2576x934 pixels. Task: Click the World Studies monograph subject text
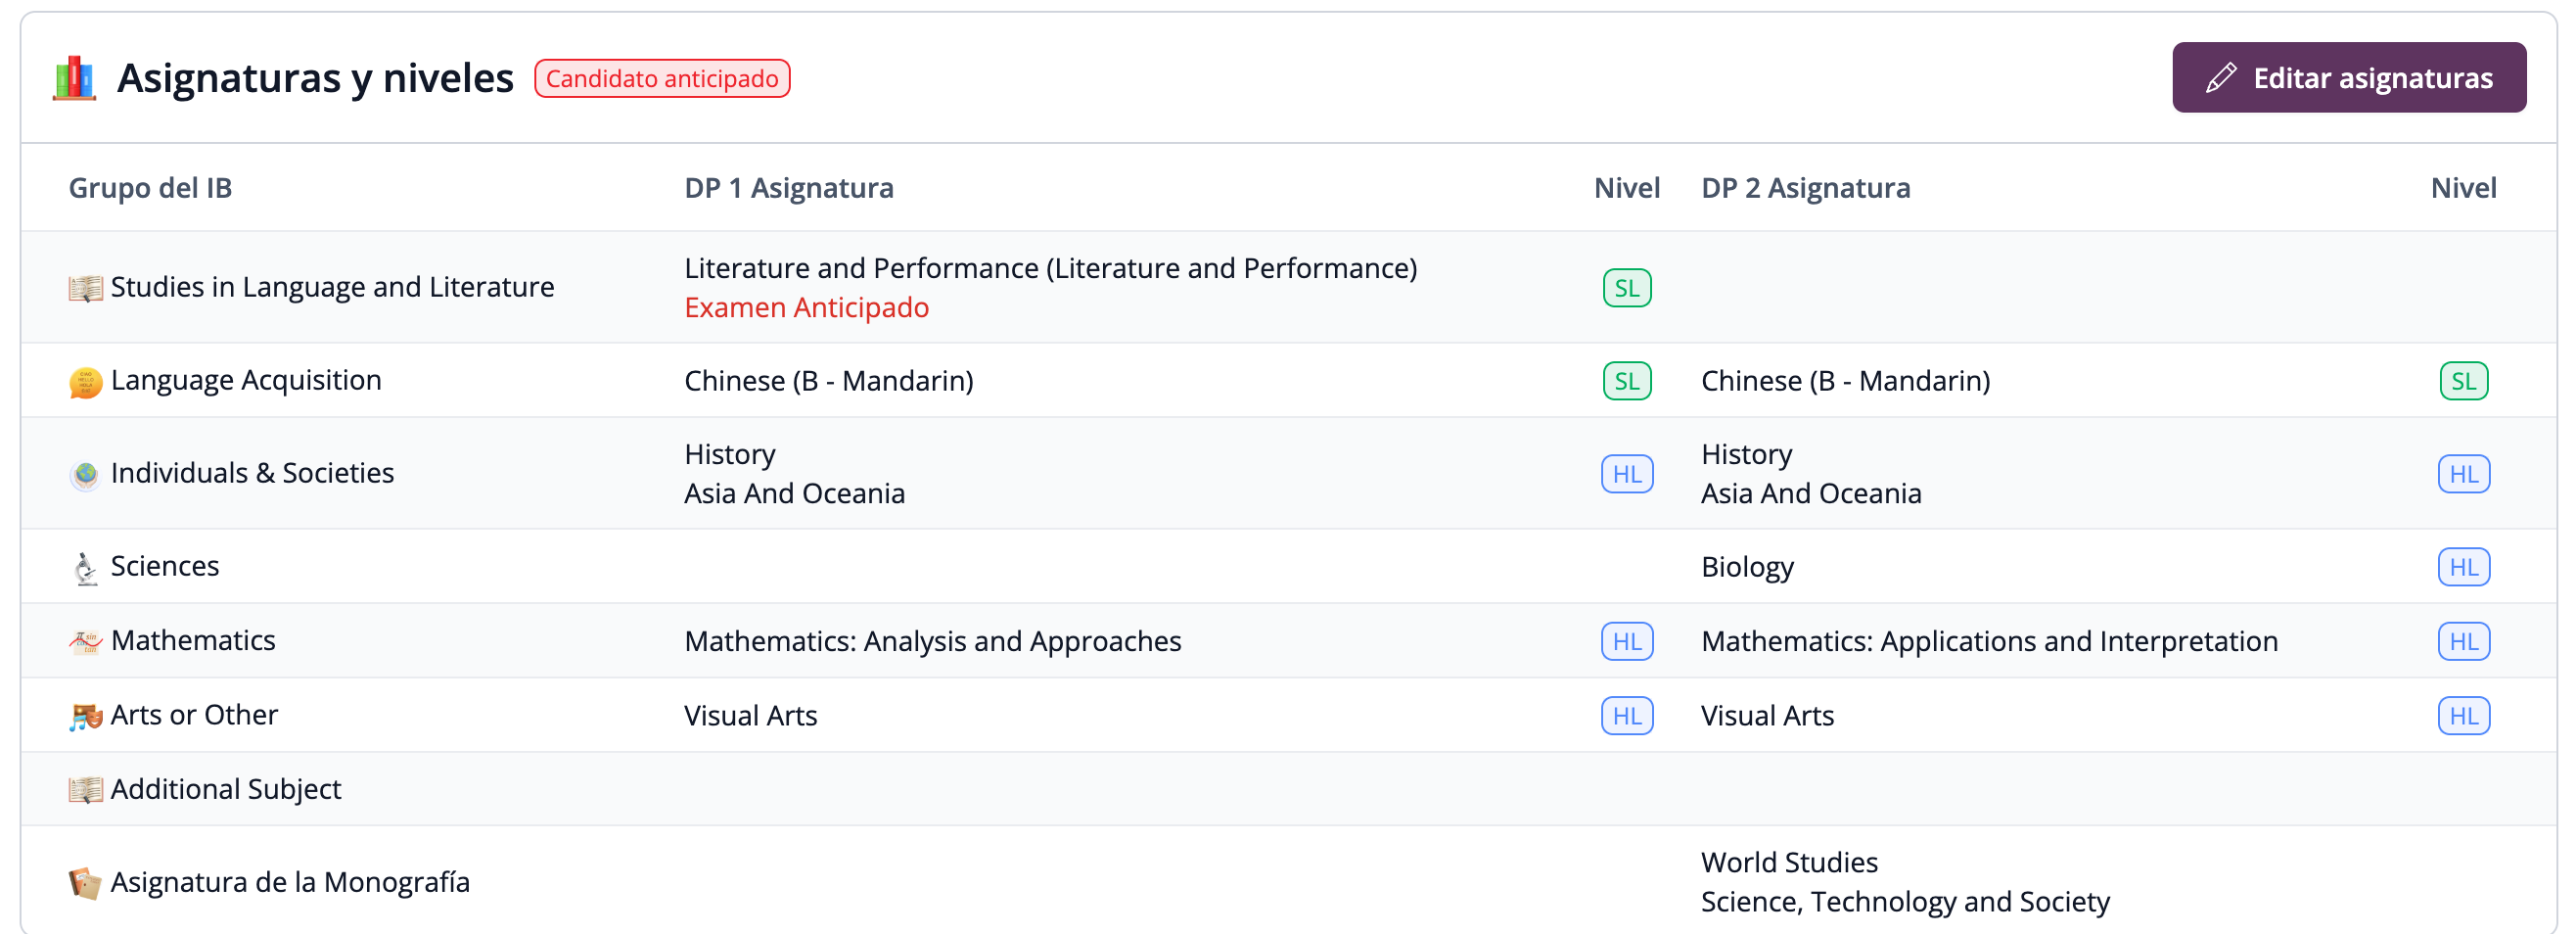[1789, 863]
